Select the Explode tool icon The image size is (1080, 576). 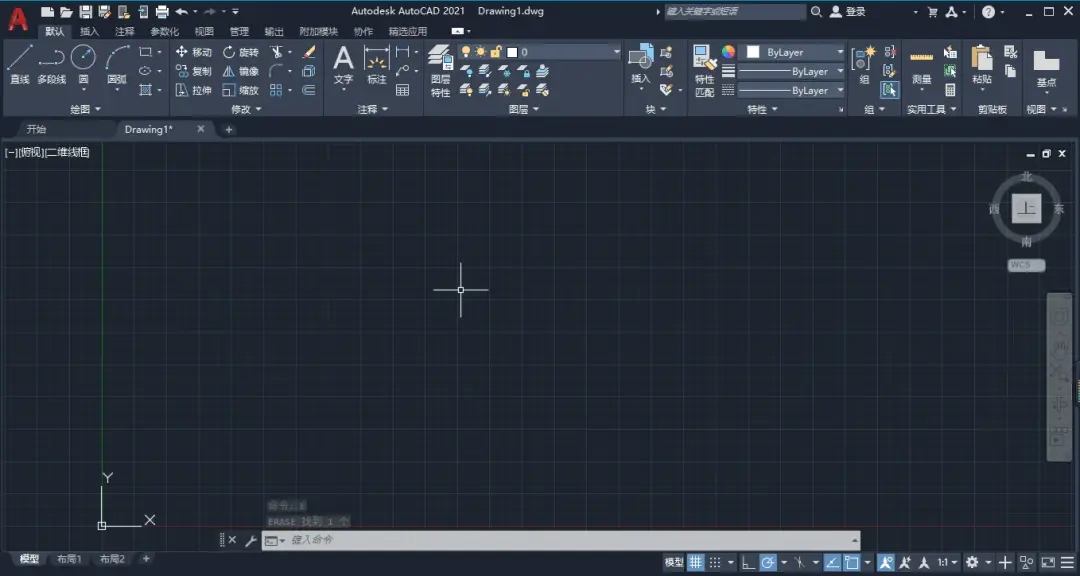(x=309, y=71)
